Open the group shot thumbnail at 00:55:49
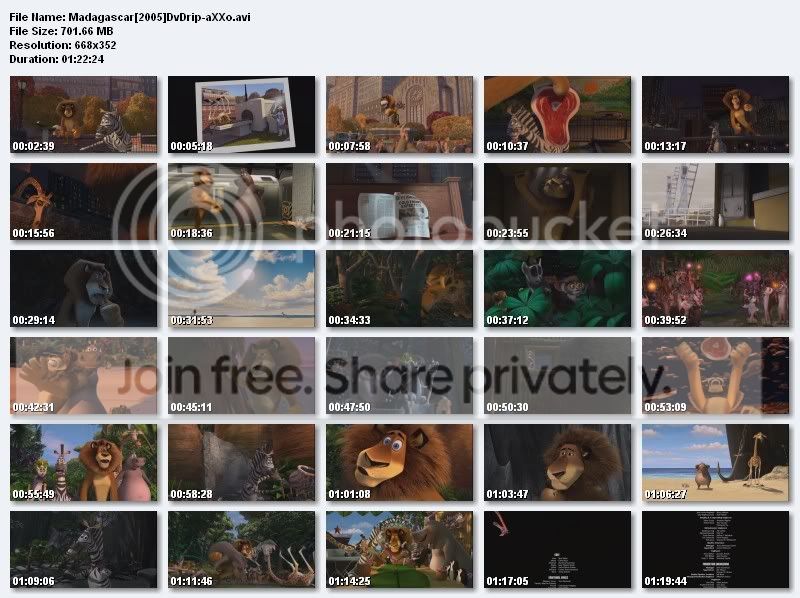800x598 pixels. 84,462
